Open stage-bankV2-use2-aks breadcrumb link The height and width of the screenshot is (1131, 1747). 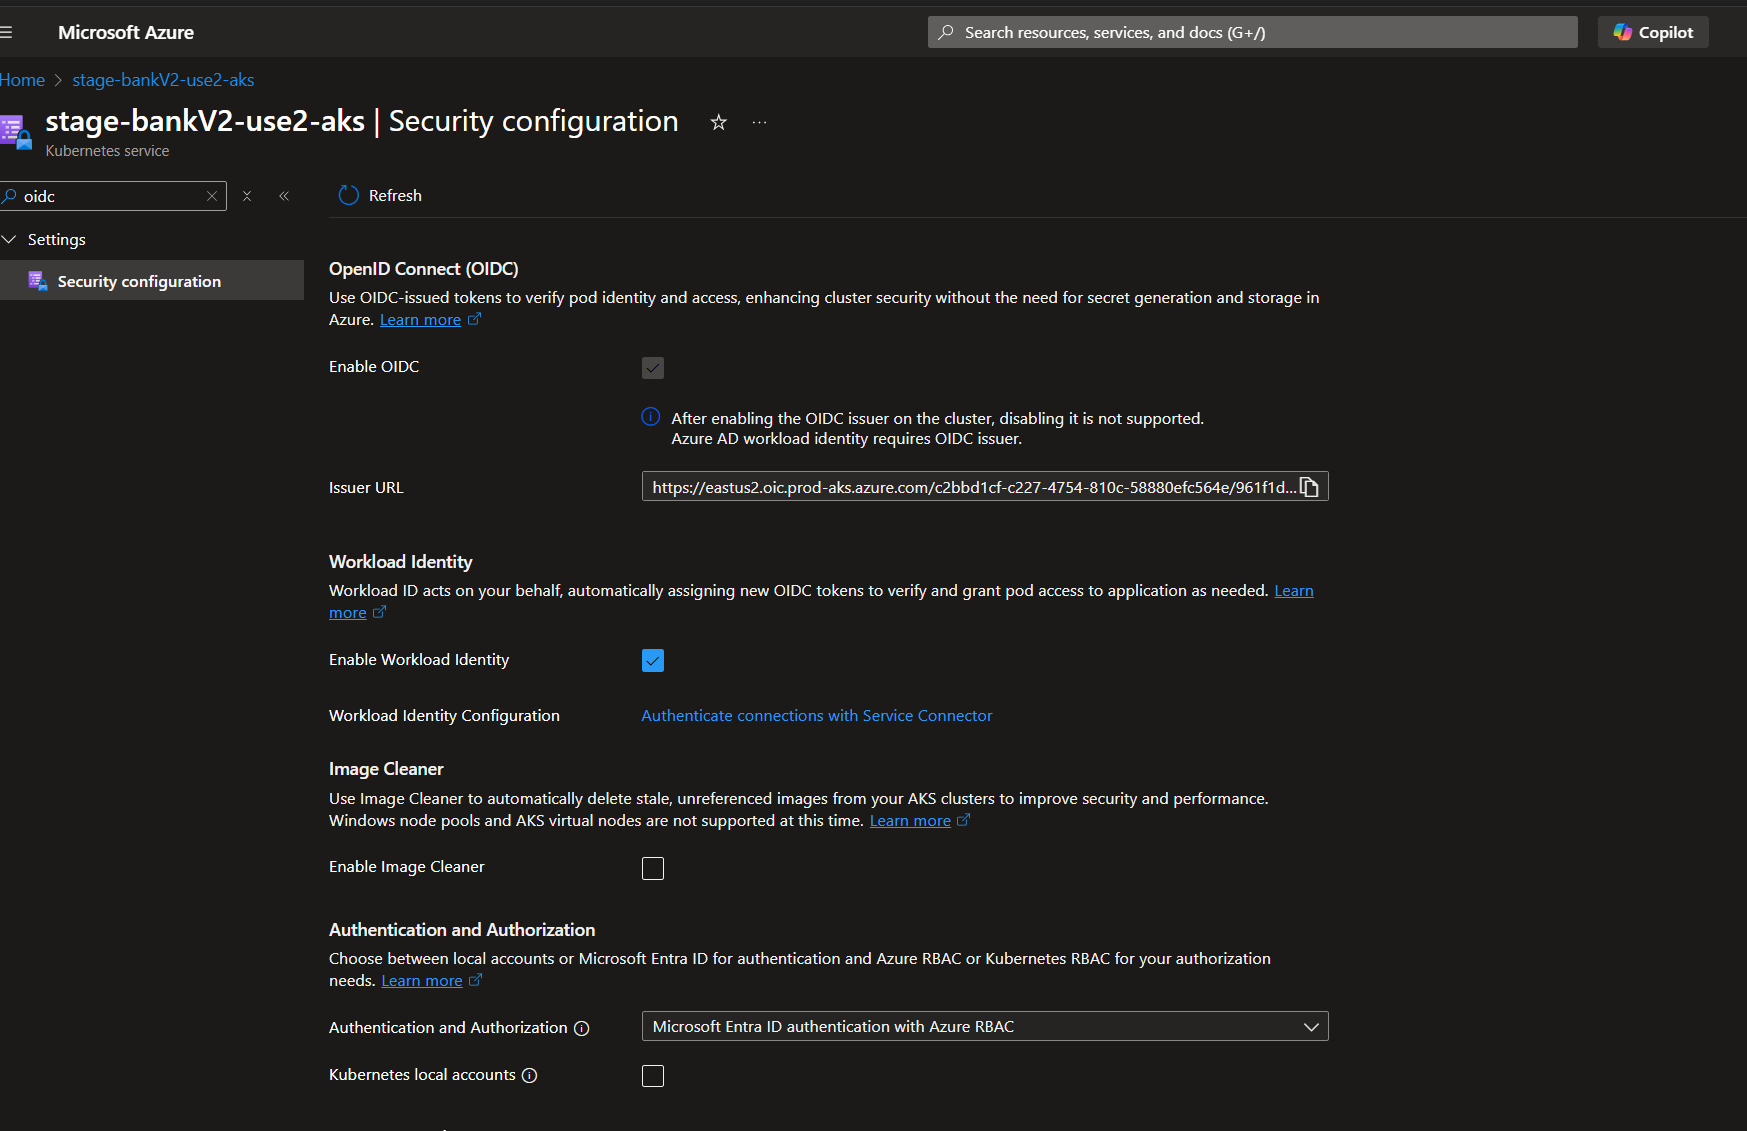click(163, 80)
